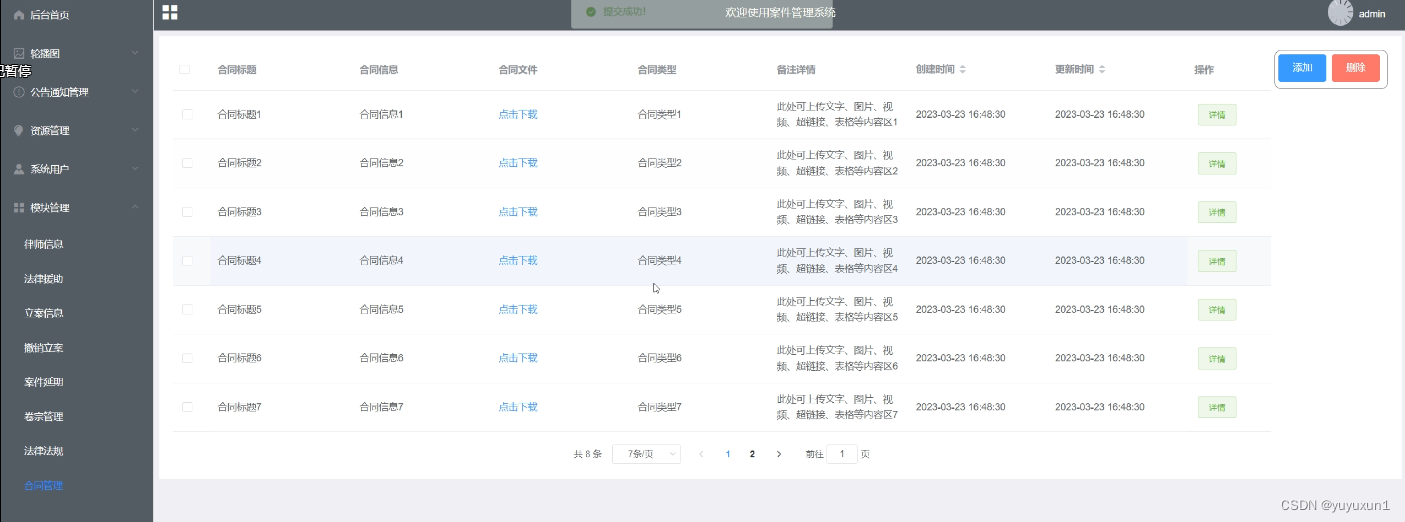Click admin username in header
The width and height of the screenshot is (1405, 522).
coord(1372,14)
